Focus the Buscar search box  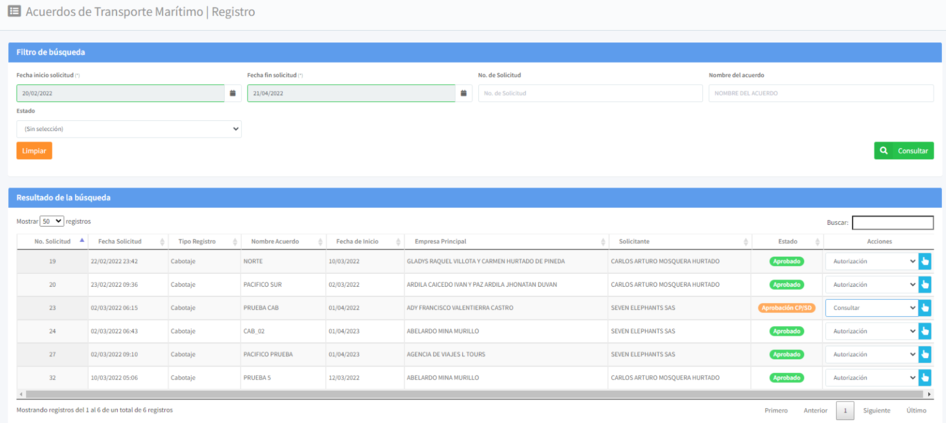(892, 222)
